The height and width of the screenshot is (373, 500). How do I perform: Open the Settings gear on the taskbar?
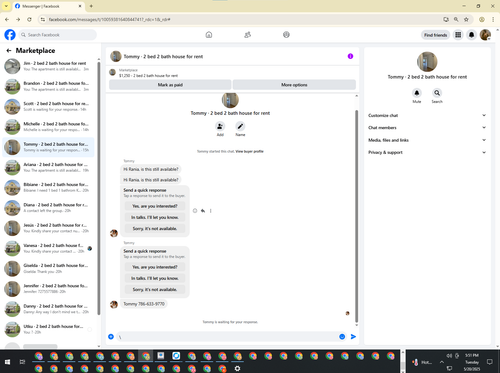coord(237,368)
